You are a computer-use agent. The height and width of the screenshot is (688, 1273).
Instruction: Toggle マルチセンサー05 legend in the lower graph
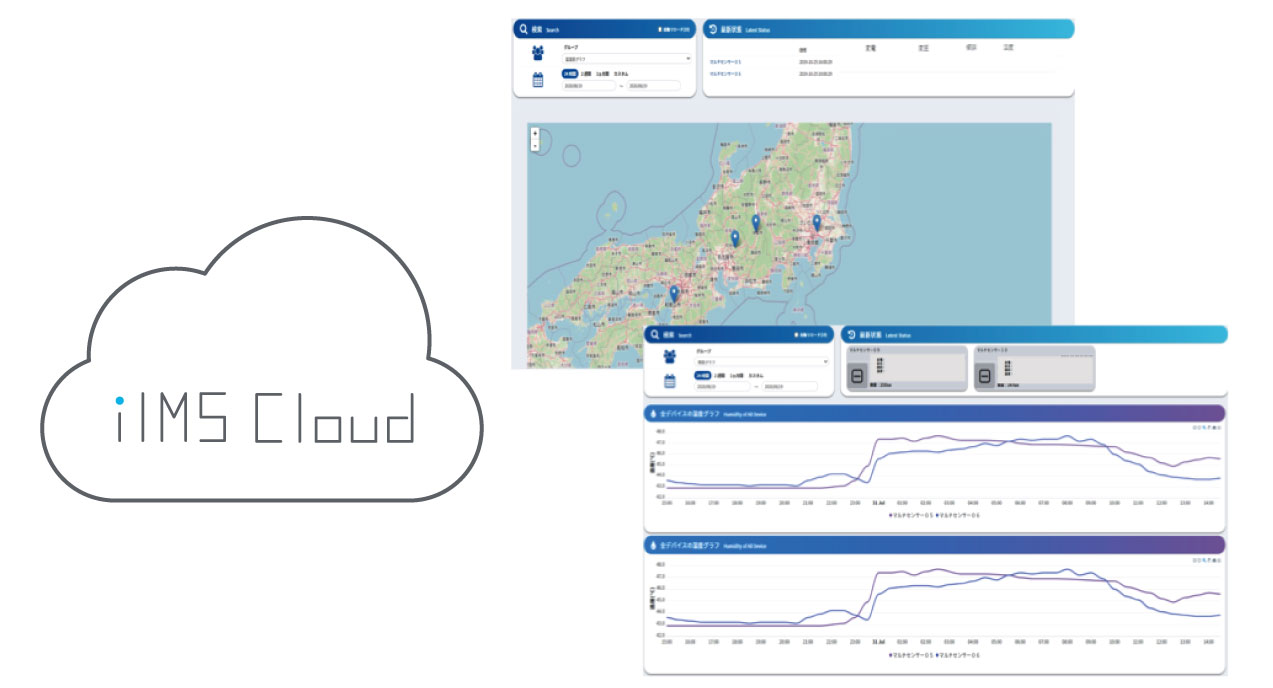coord(910,656)
